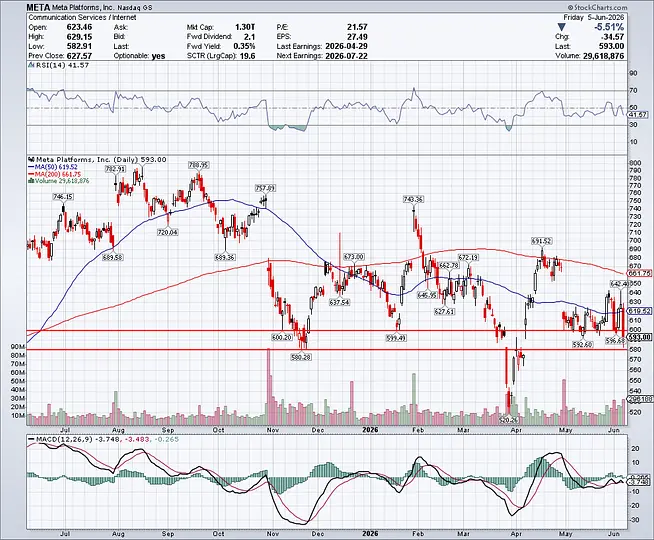Click the SCTR (LrgCap) 19.6 value
The height and width of the screenshot is (540, 654).
point(247,56)
